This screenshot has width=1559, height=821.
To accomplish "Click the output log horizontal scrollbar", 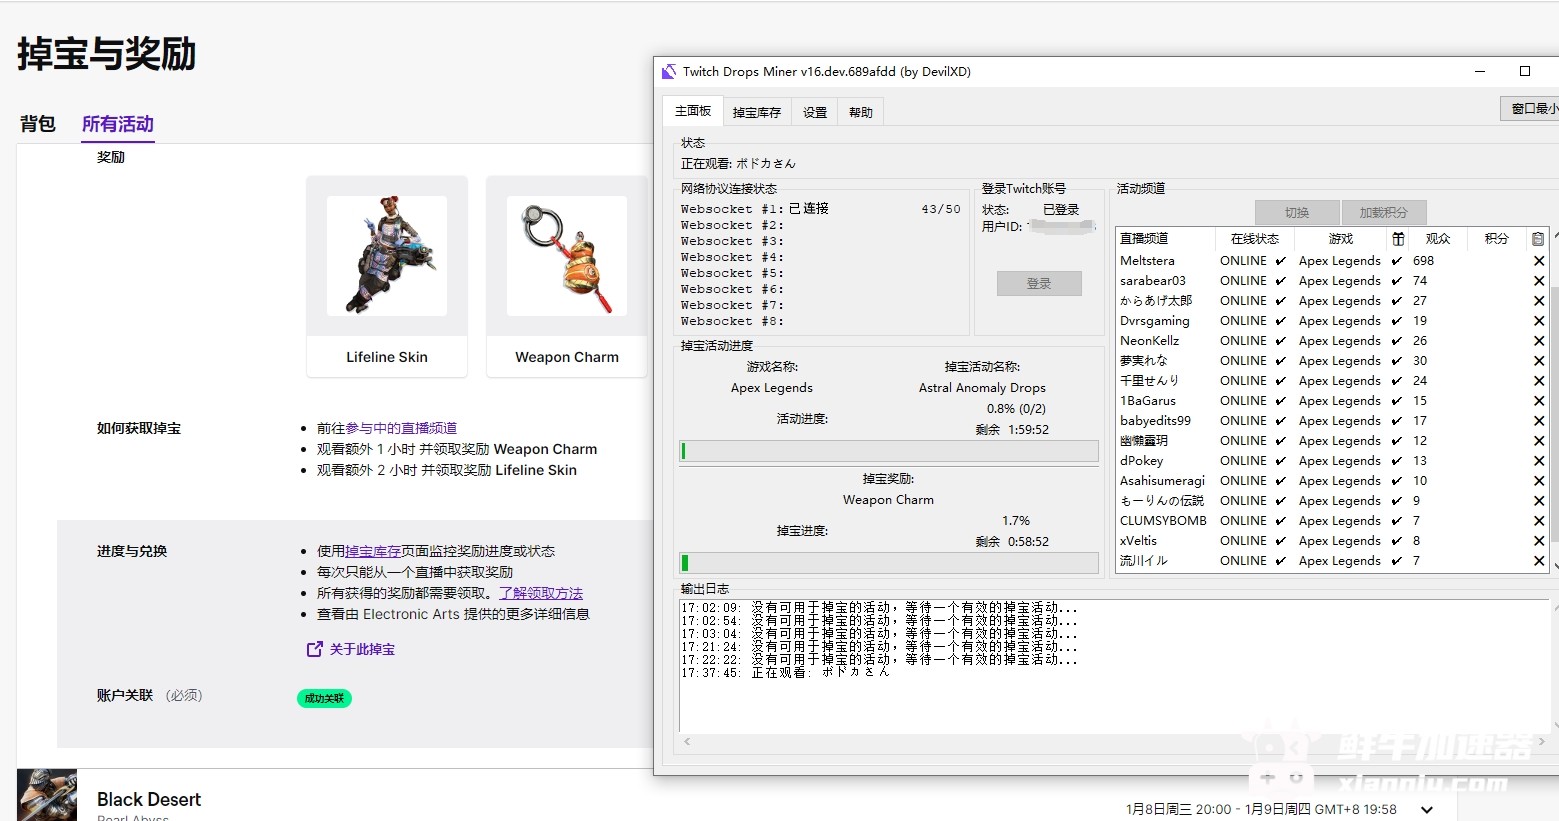I will [x=1115, y=742].
